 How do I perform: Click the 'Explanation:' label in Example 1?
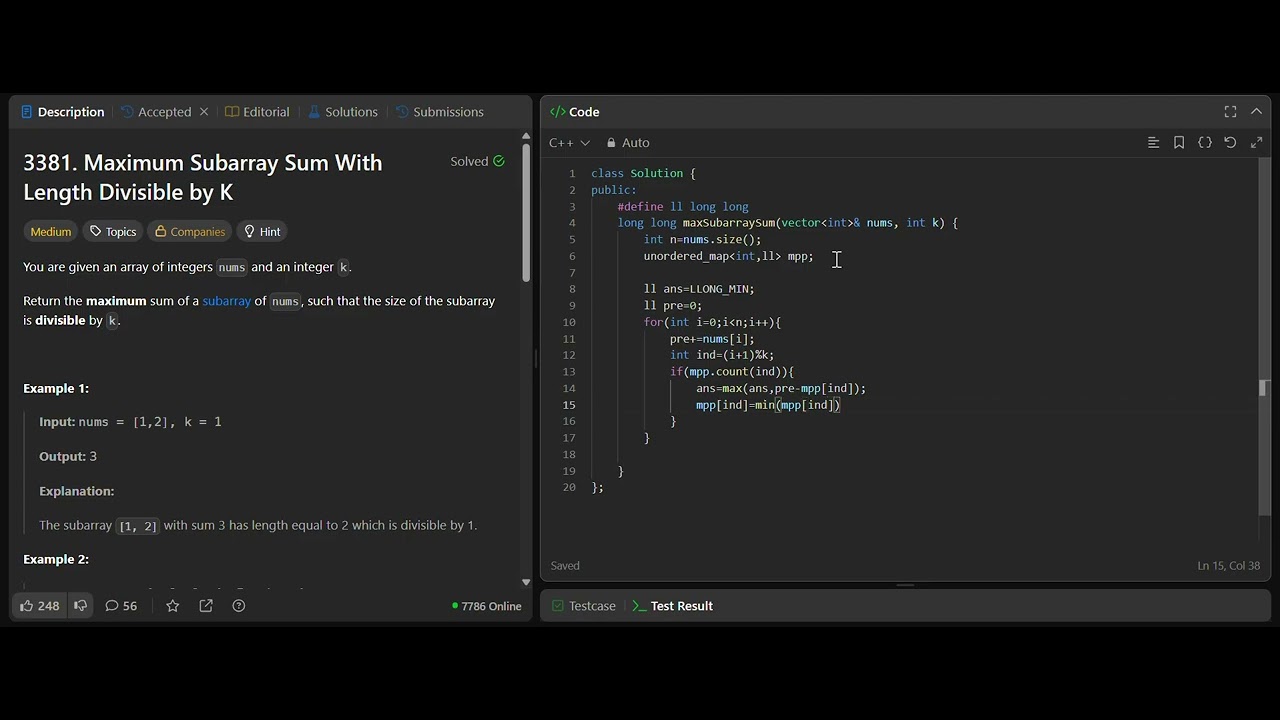click(x=77, y=491)
